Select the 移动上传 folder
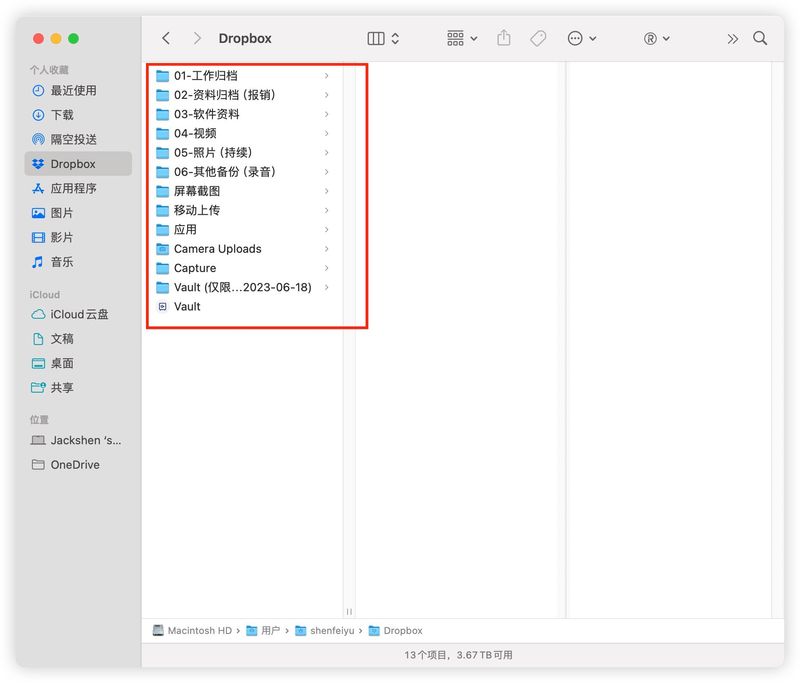The width and height of the screenshot is (800, 683). coord(243,210)
